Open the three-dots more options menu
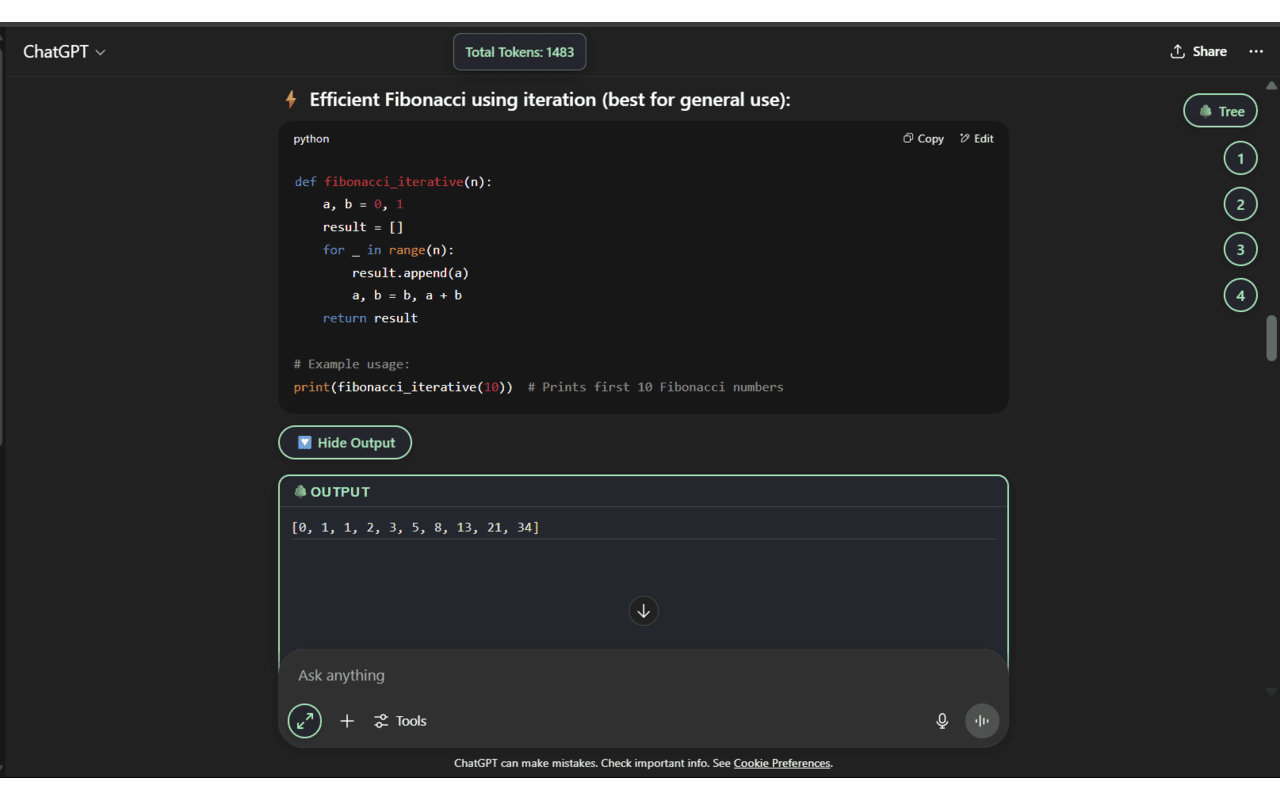This screenshot has height=800, width=1280. (x=1256, y=52)
